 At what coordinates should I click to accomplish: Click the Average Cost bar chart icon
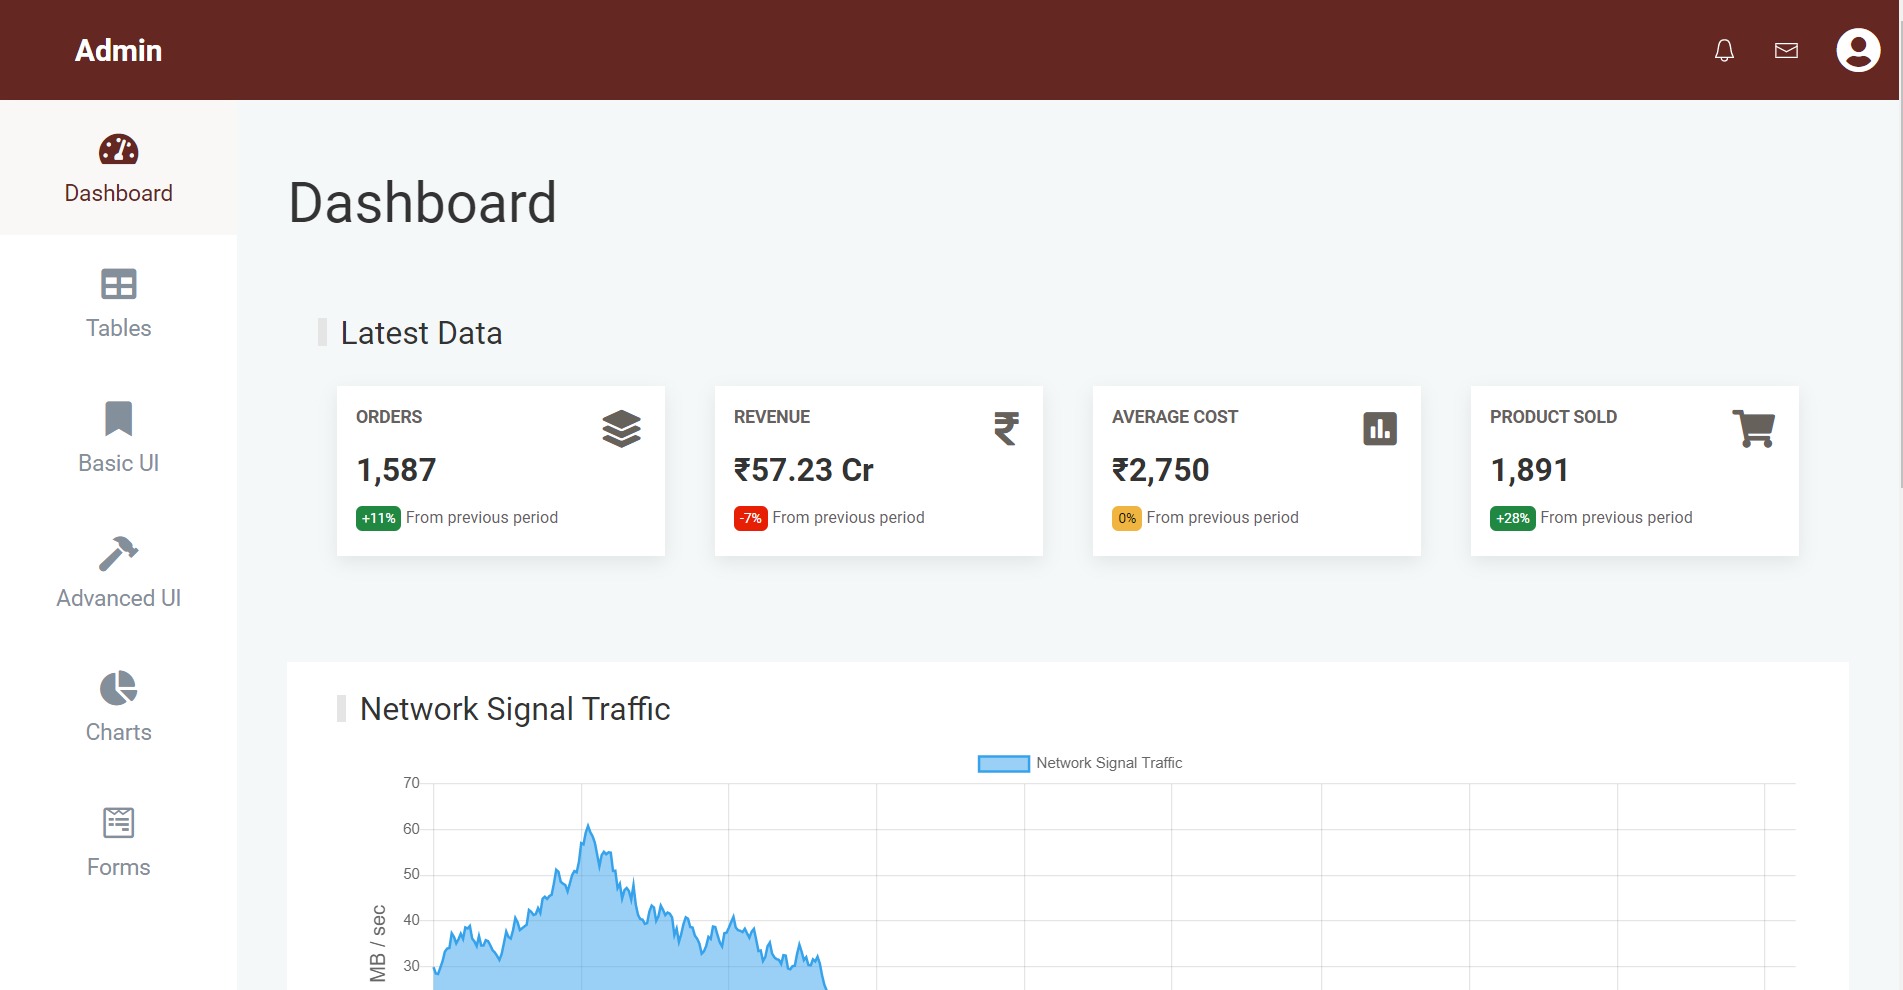1379,429
